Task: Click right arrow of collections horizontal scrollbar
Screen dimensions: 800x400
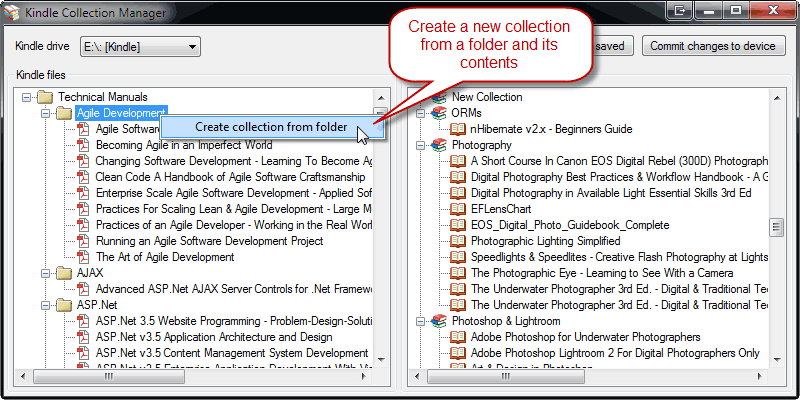Action: 758,377
